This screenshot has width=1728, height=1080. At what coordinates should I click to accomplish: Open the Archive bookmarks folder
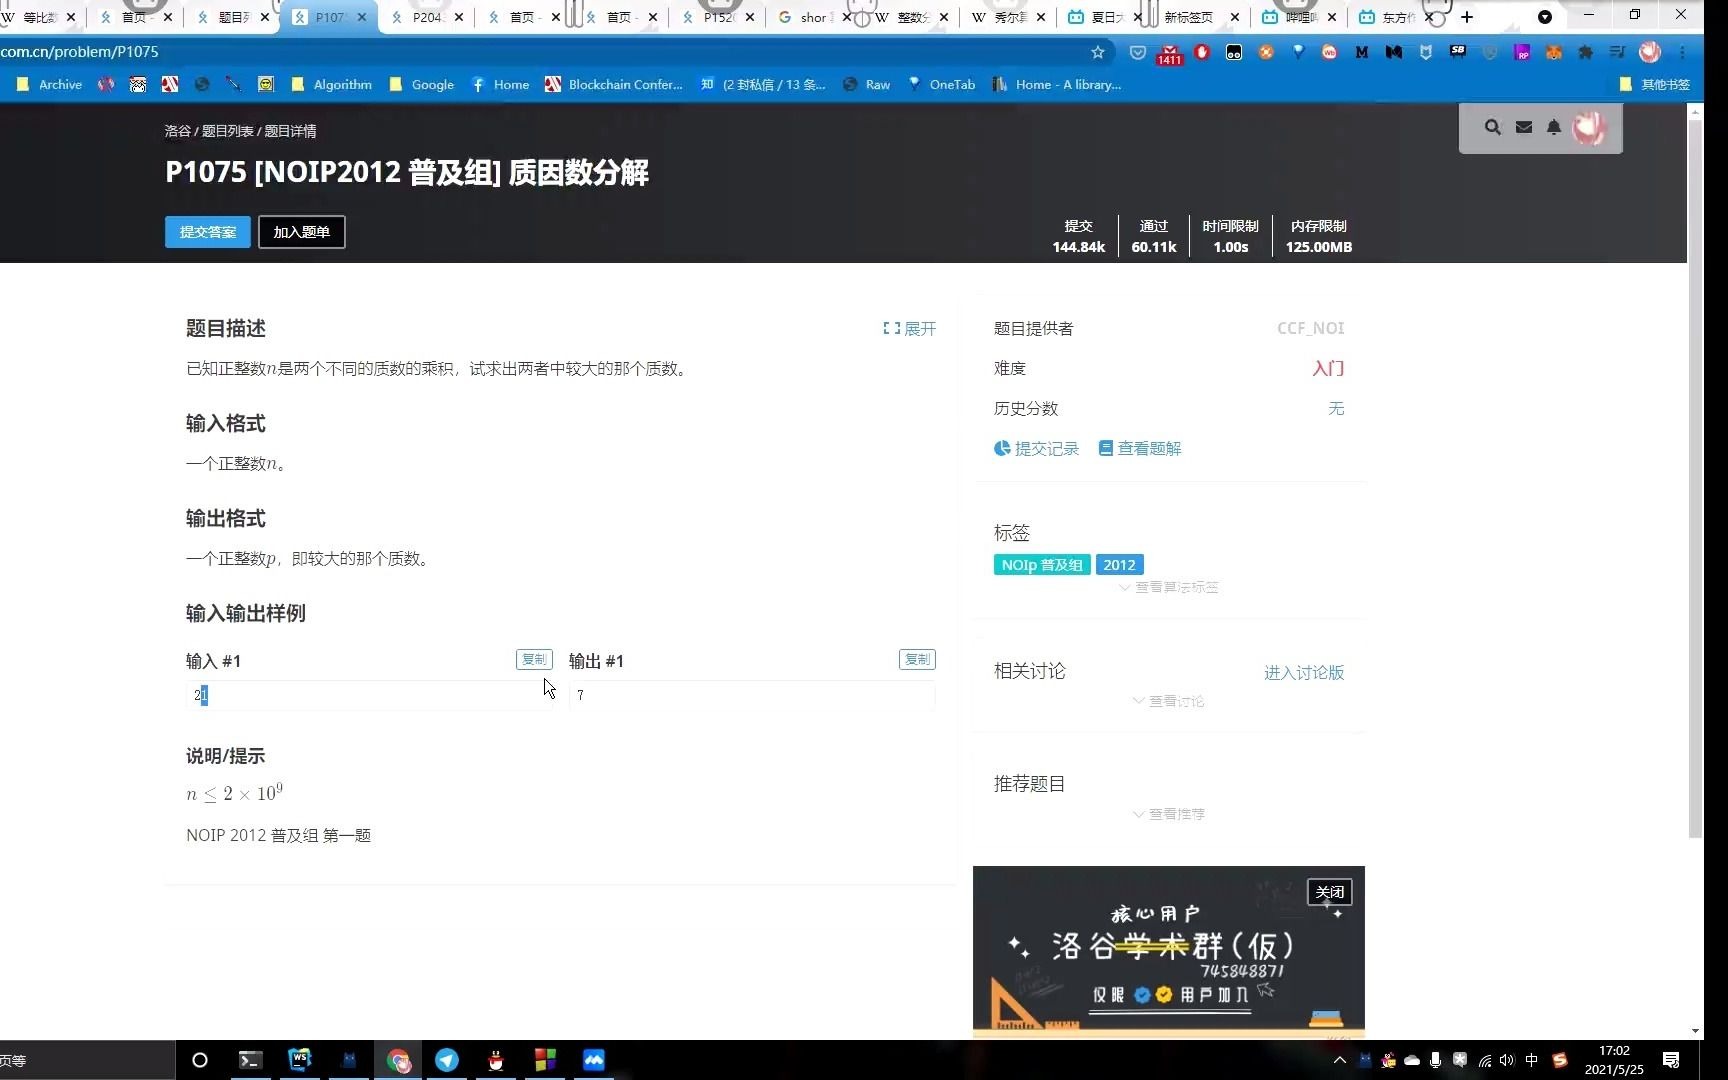[49, 85]
